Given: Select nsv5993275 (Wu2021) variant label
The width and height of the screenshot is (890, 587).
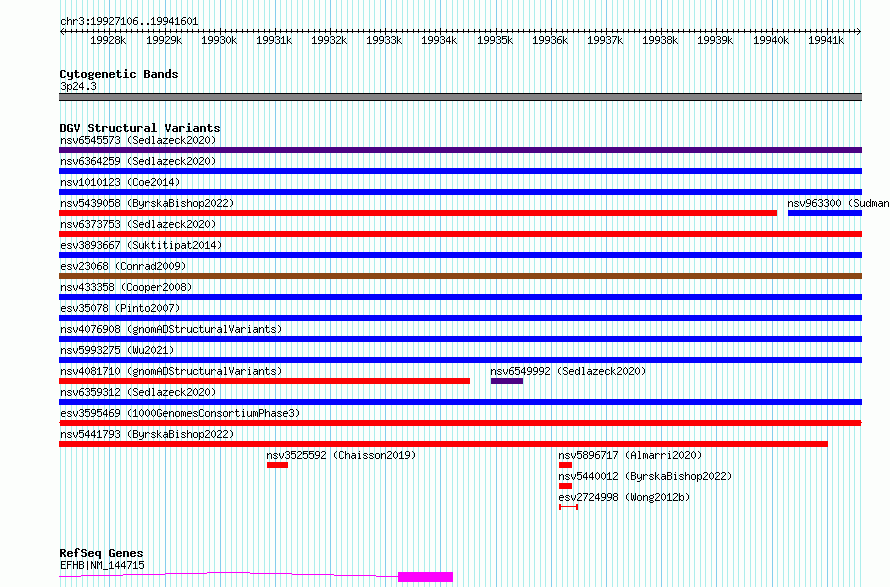Looking at the screenshot, I should pos(117,350).
